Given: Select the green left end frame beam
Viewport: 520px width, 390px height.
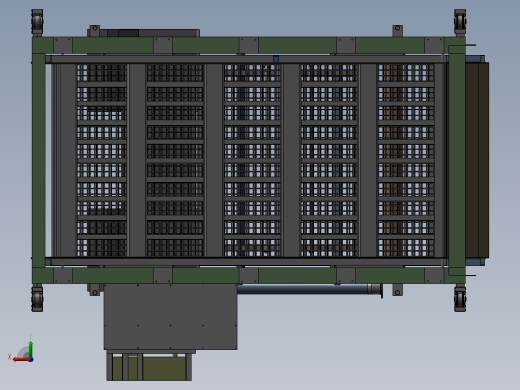Looking at the screenshot, I should [39, 160].
